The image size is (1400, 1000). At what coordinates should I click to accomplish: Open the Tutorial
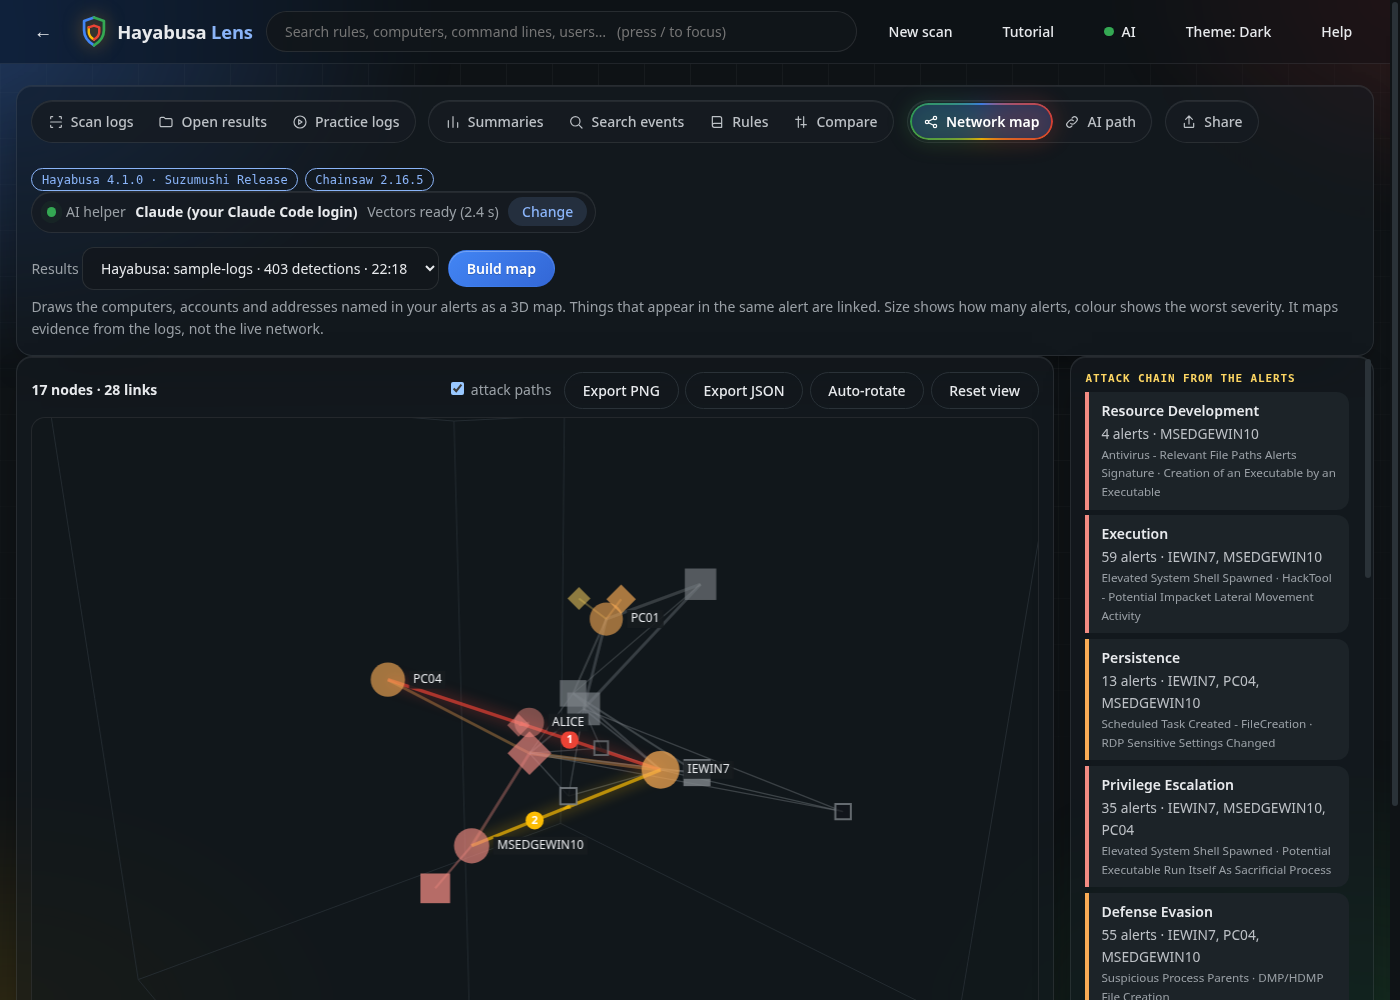tap(1028, 32)
